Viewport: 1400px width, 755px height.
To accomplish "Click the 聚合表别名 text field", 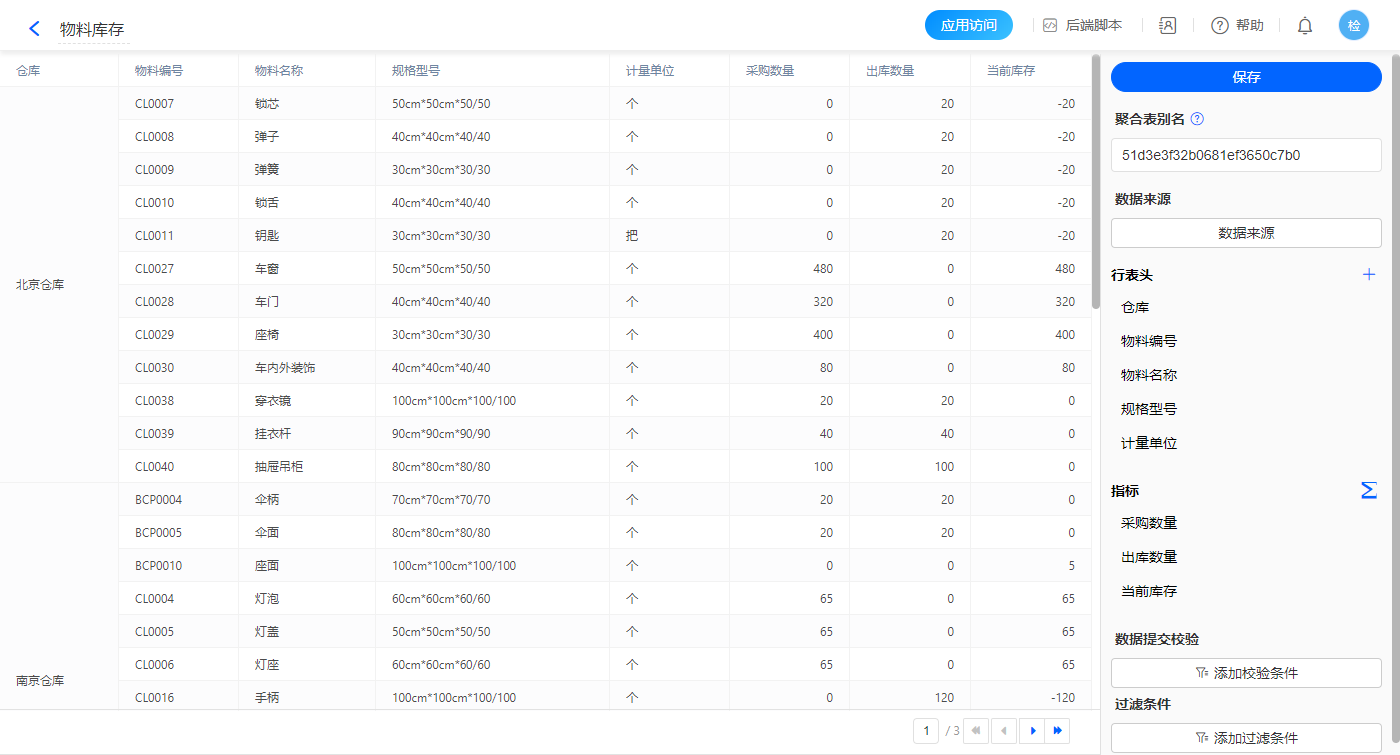I will point(1246,155).
